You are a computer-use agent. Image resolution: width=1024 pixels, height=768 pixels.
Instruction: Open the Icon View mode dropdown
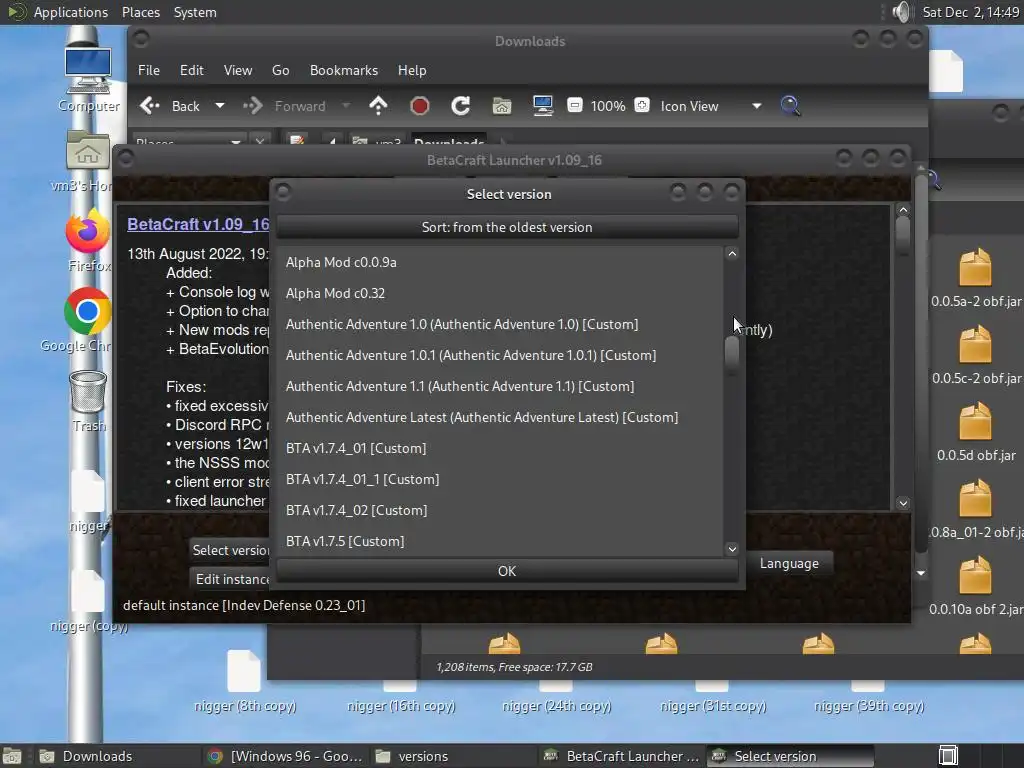(711, 106)
